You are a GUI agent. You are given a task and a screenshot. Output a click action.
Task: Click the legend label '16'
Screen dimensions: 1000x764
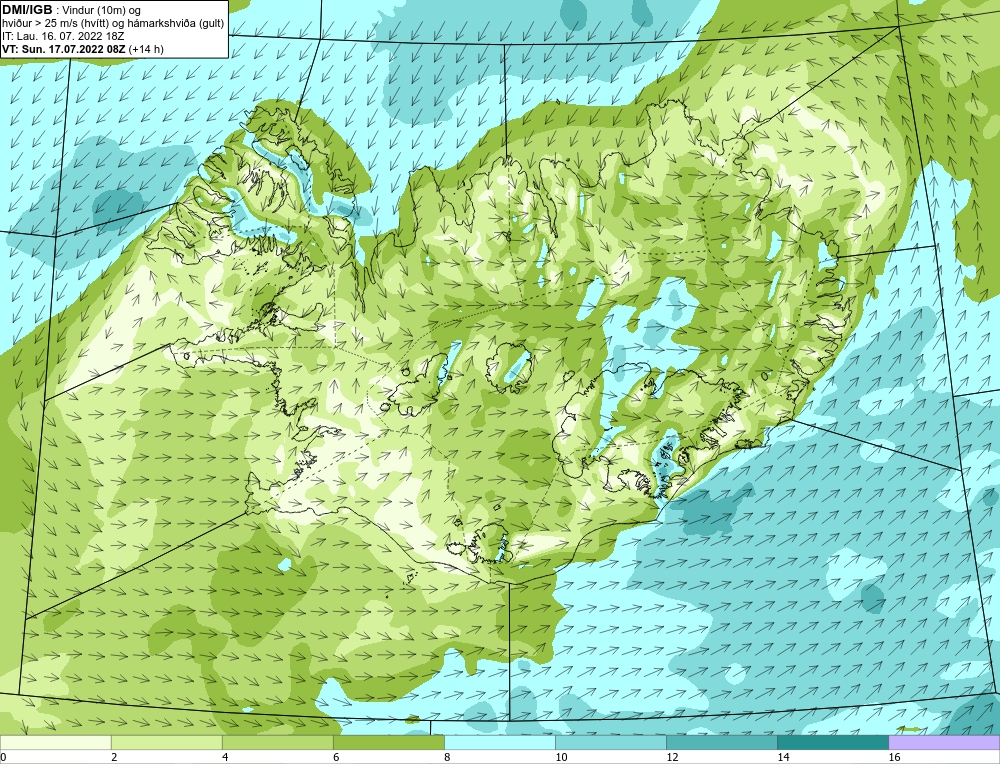pos(894,757)
